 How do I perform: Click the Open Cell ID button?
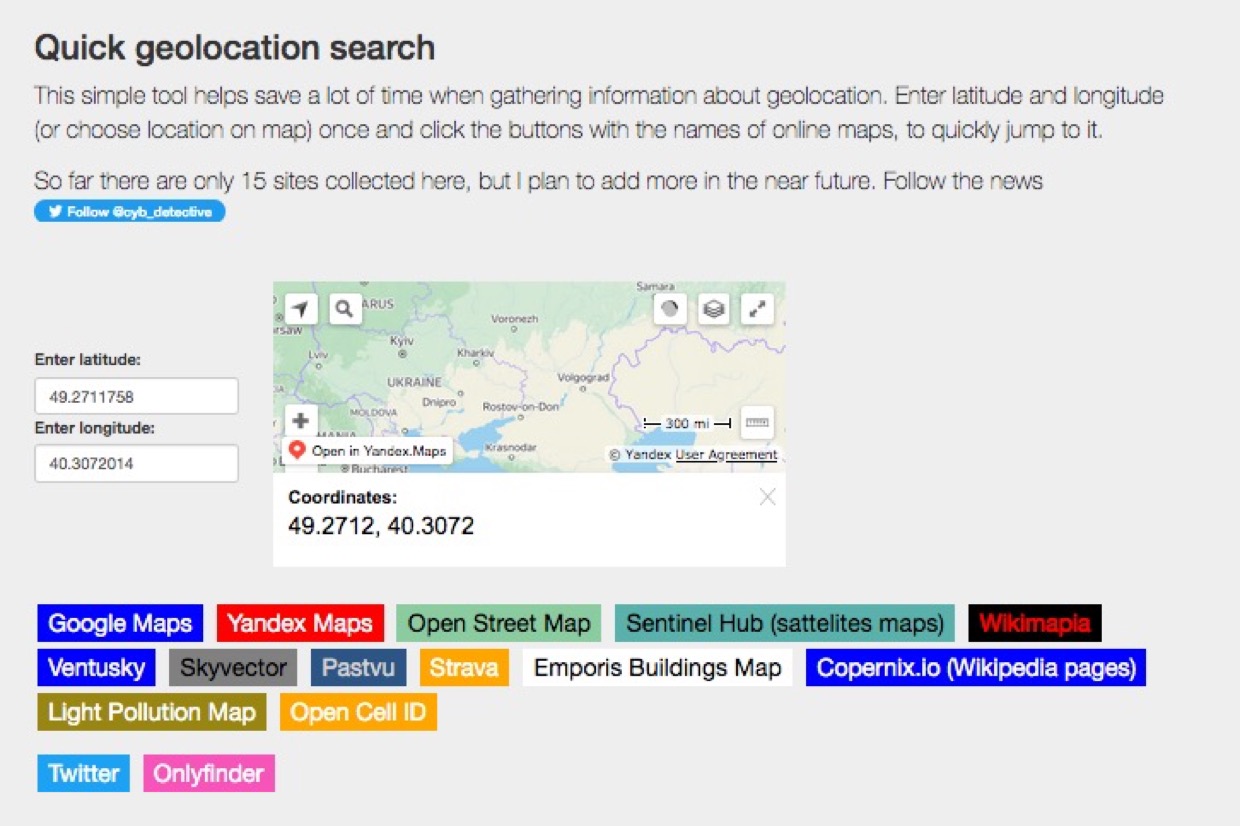click(359, 713)
